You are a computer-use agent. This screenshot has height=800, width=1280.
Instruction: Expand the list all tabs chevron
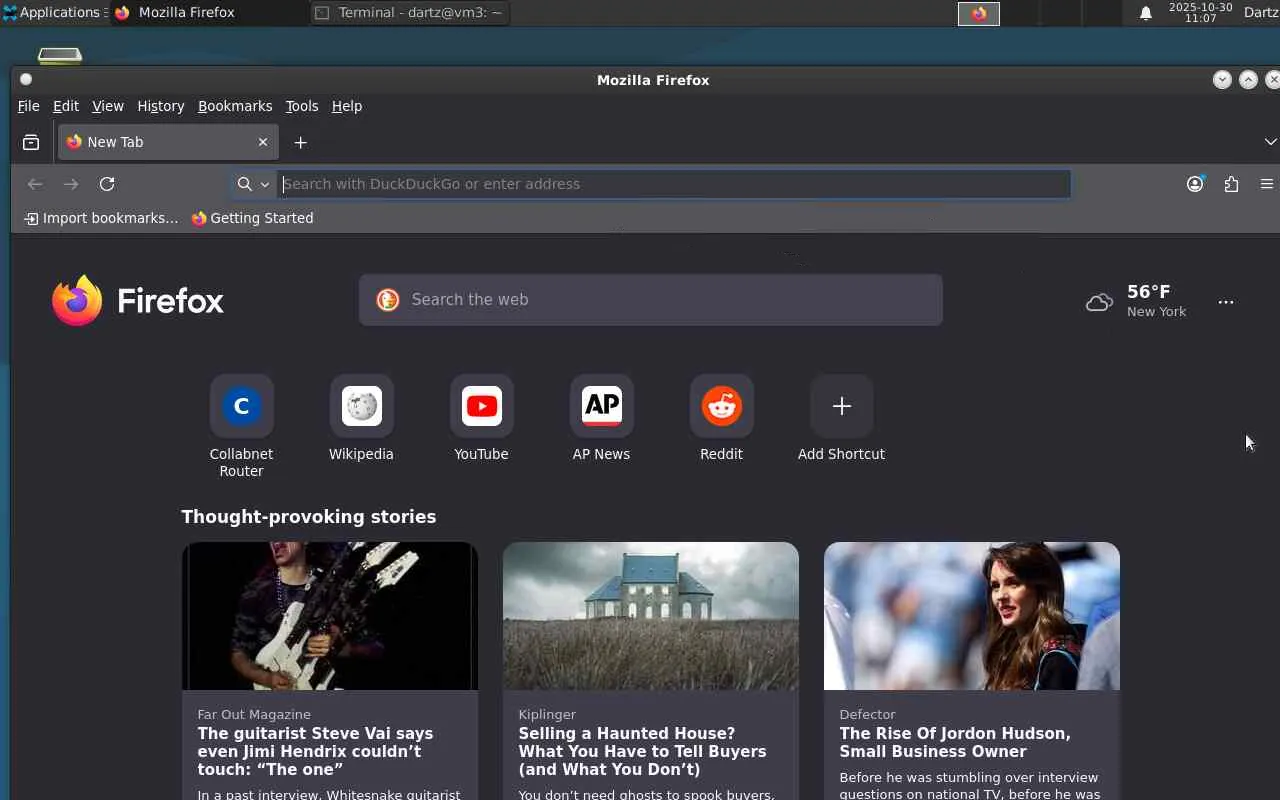coord(1270,142)
